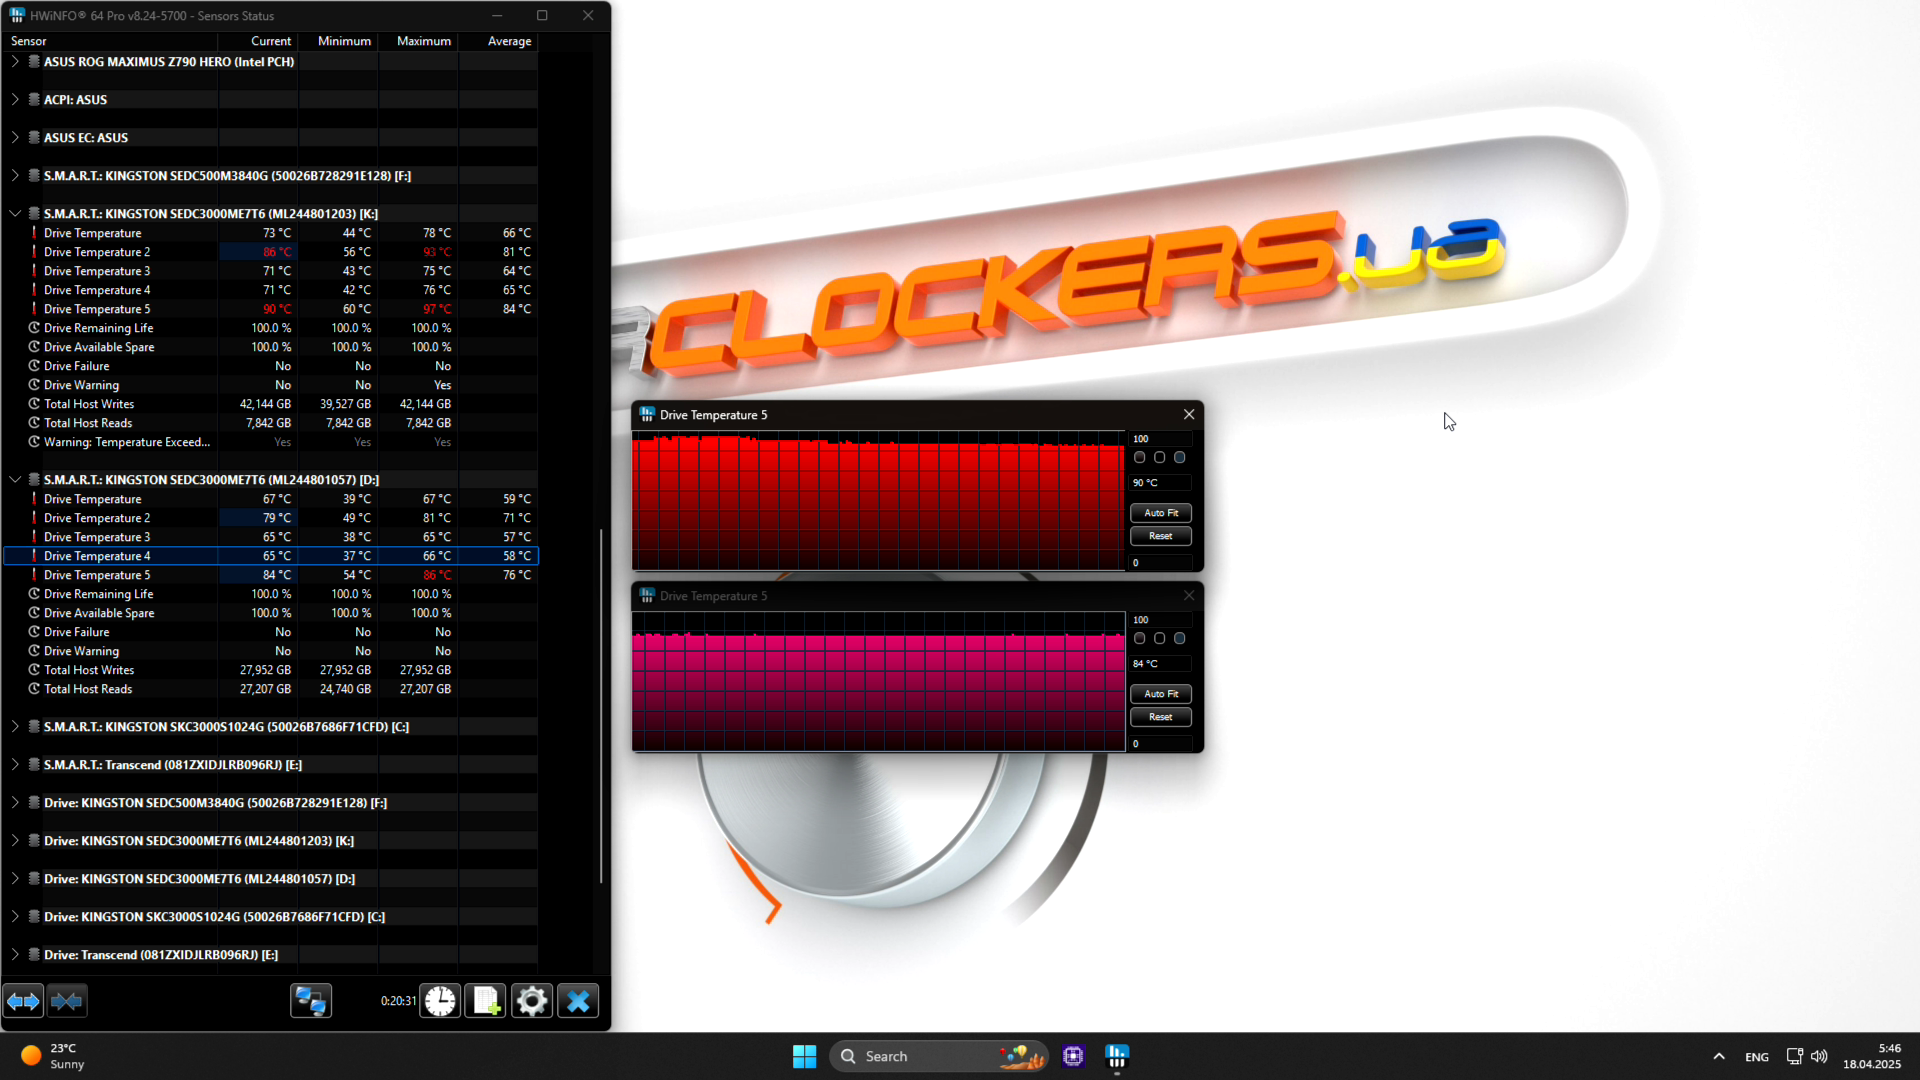Screen dimensions: 1920x1080
Task: Collapse the KINGSTON SEDC3000ME7T6 [K:] S.M.A.R.T. group
Action: click(15, 214)
